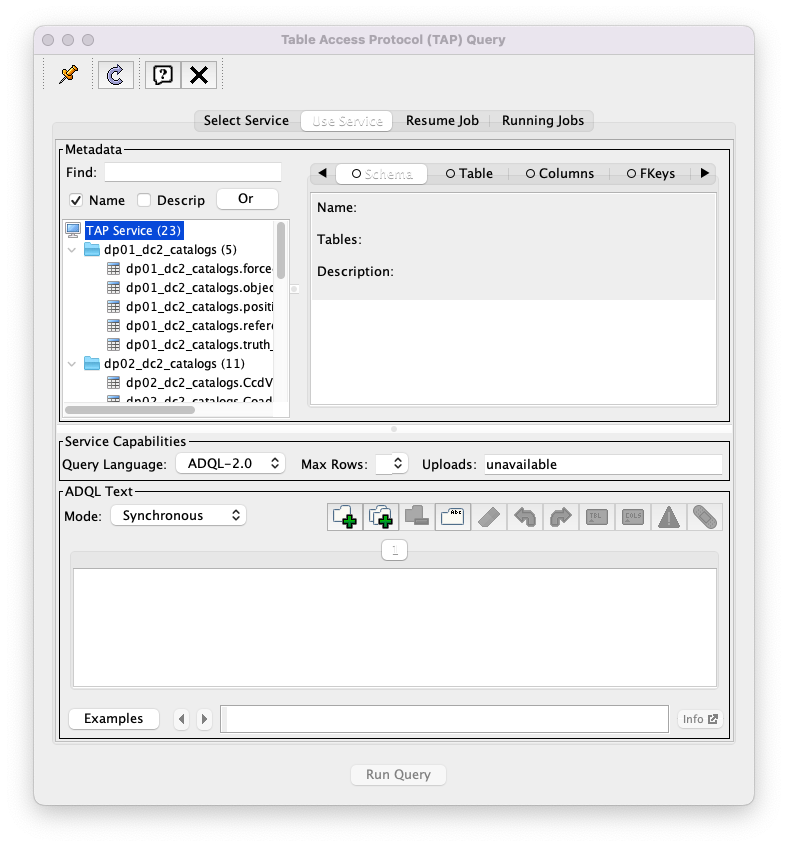
Task: Click the ADQL error warning triangle icon
Action: (669, 517)
